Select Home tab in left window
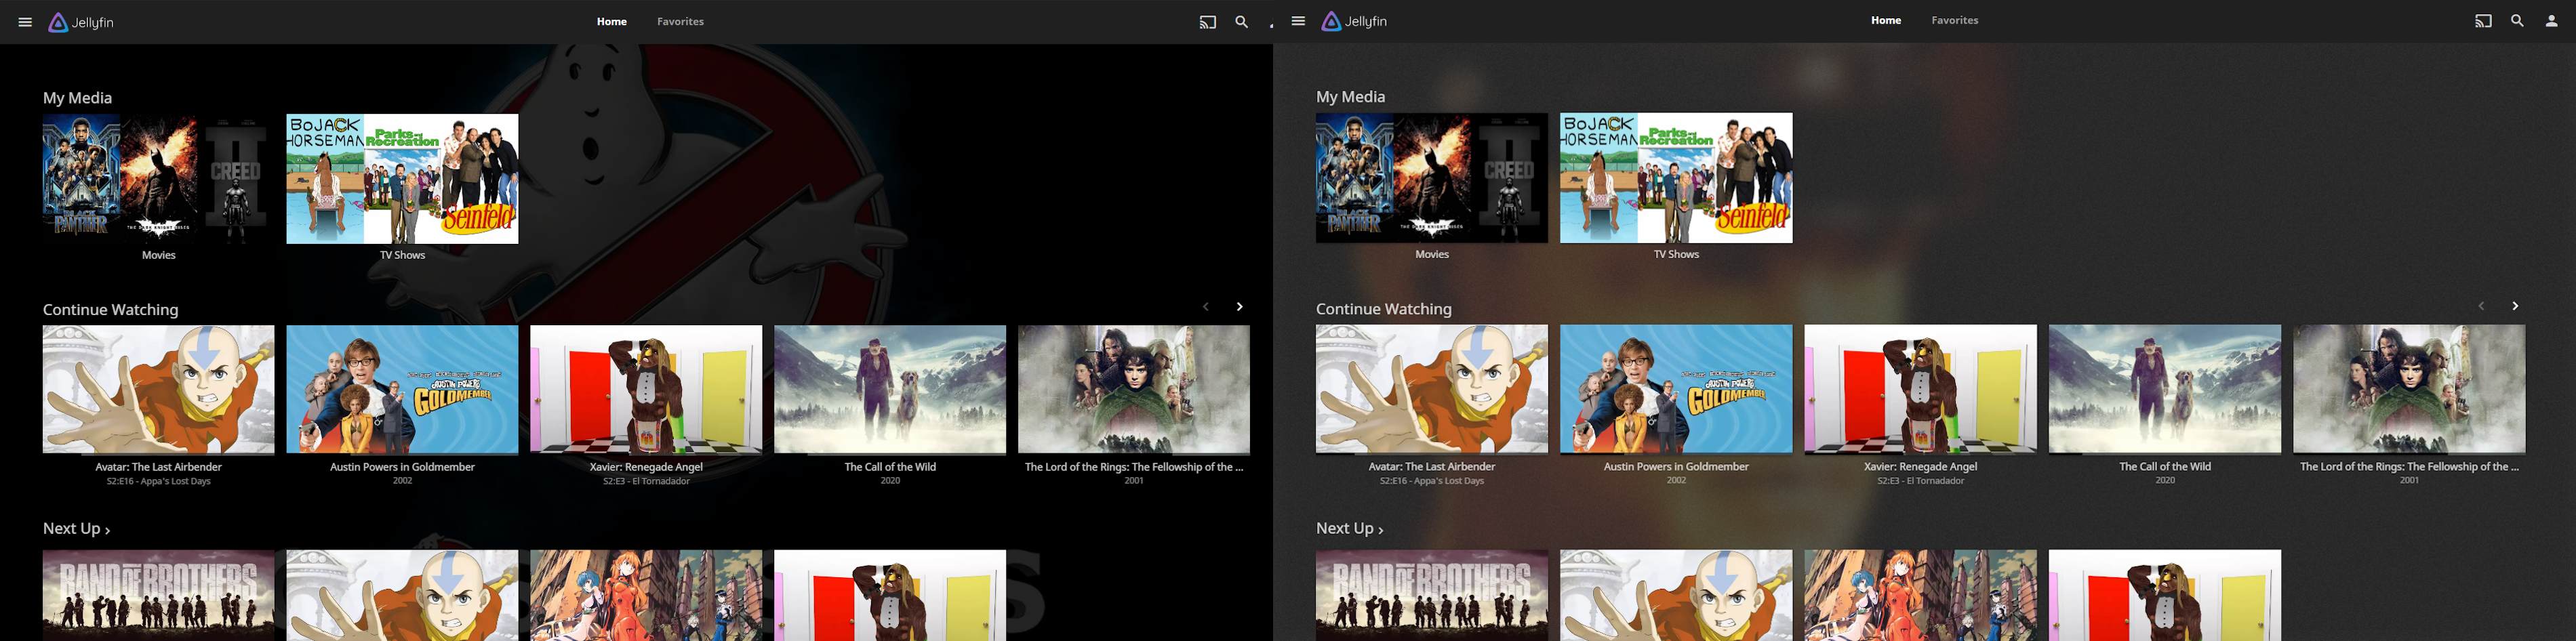The height and width of the screenshot is (641, 2576). pos(612,22)
